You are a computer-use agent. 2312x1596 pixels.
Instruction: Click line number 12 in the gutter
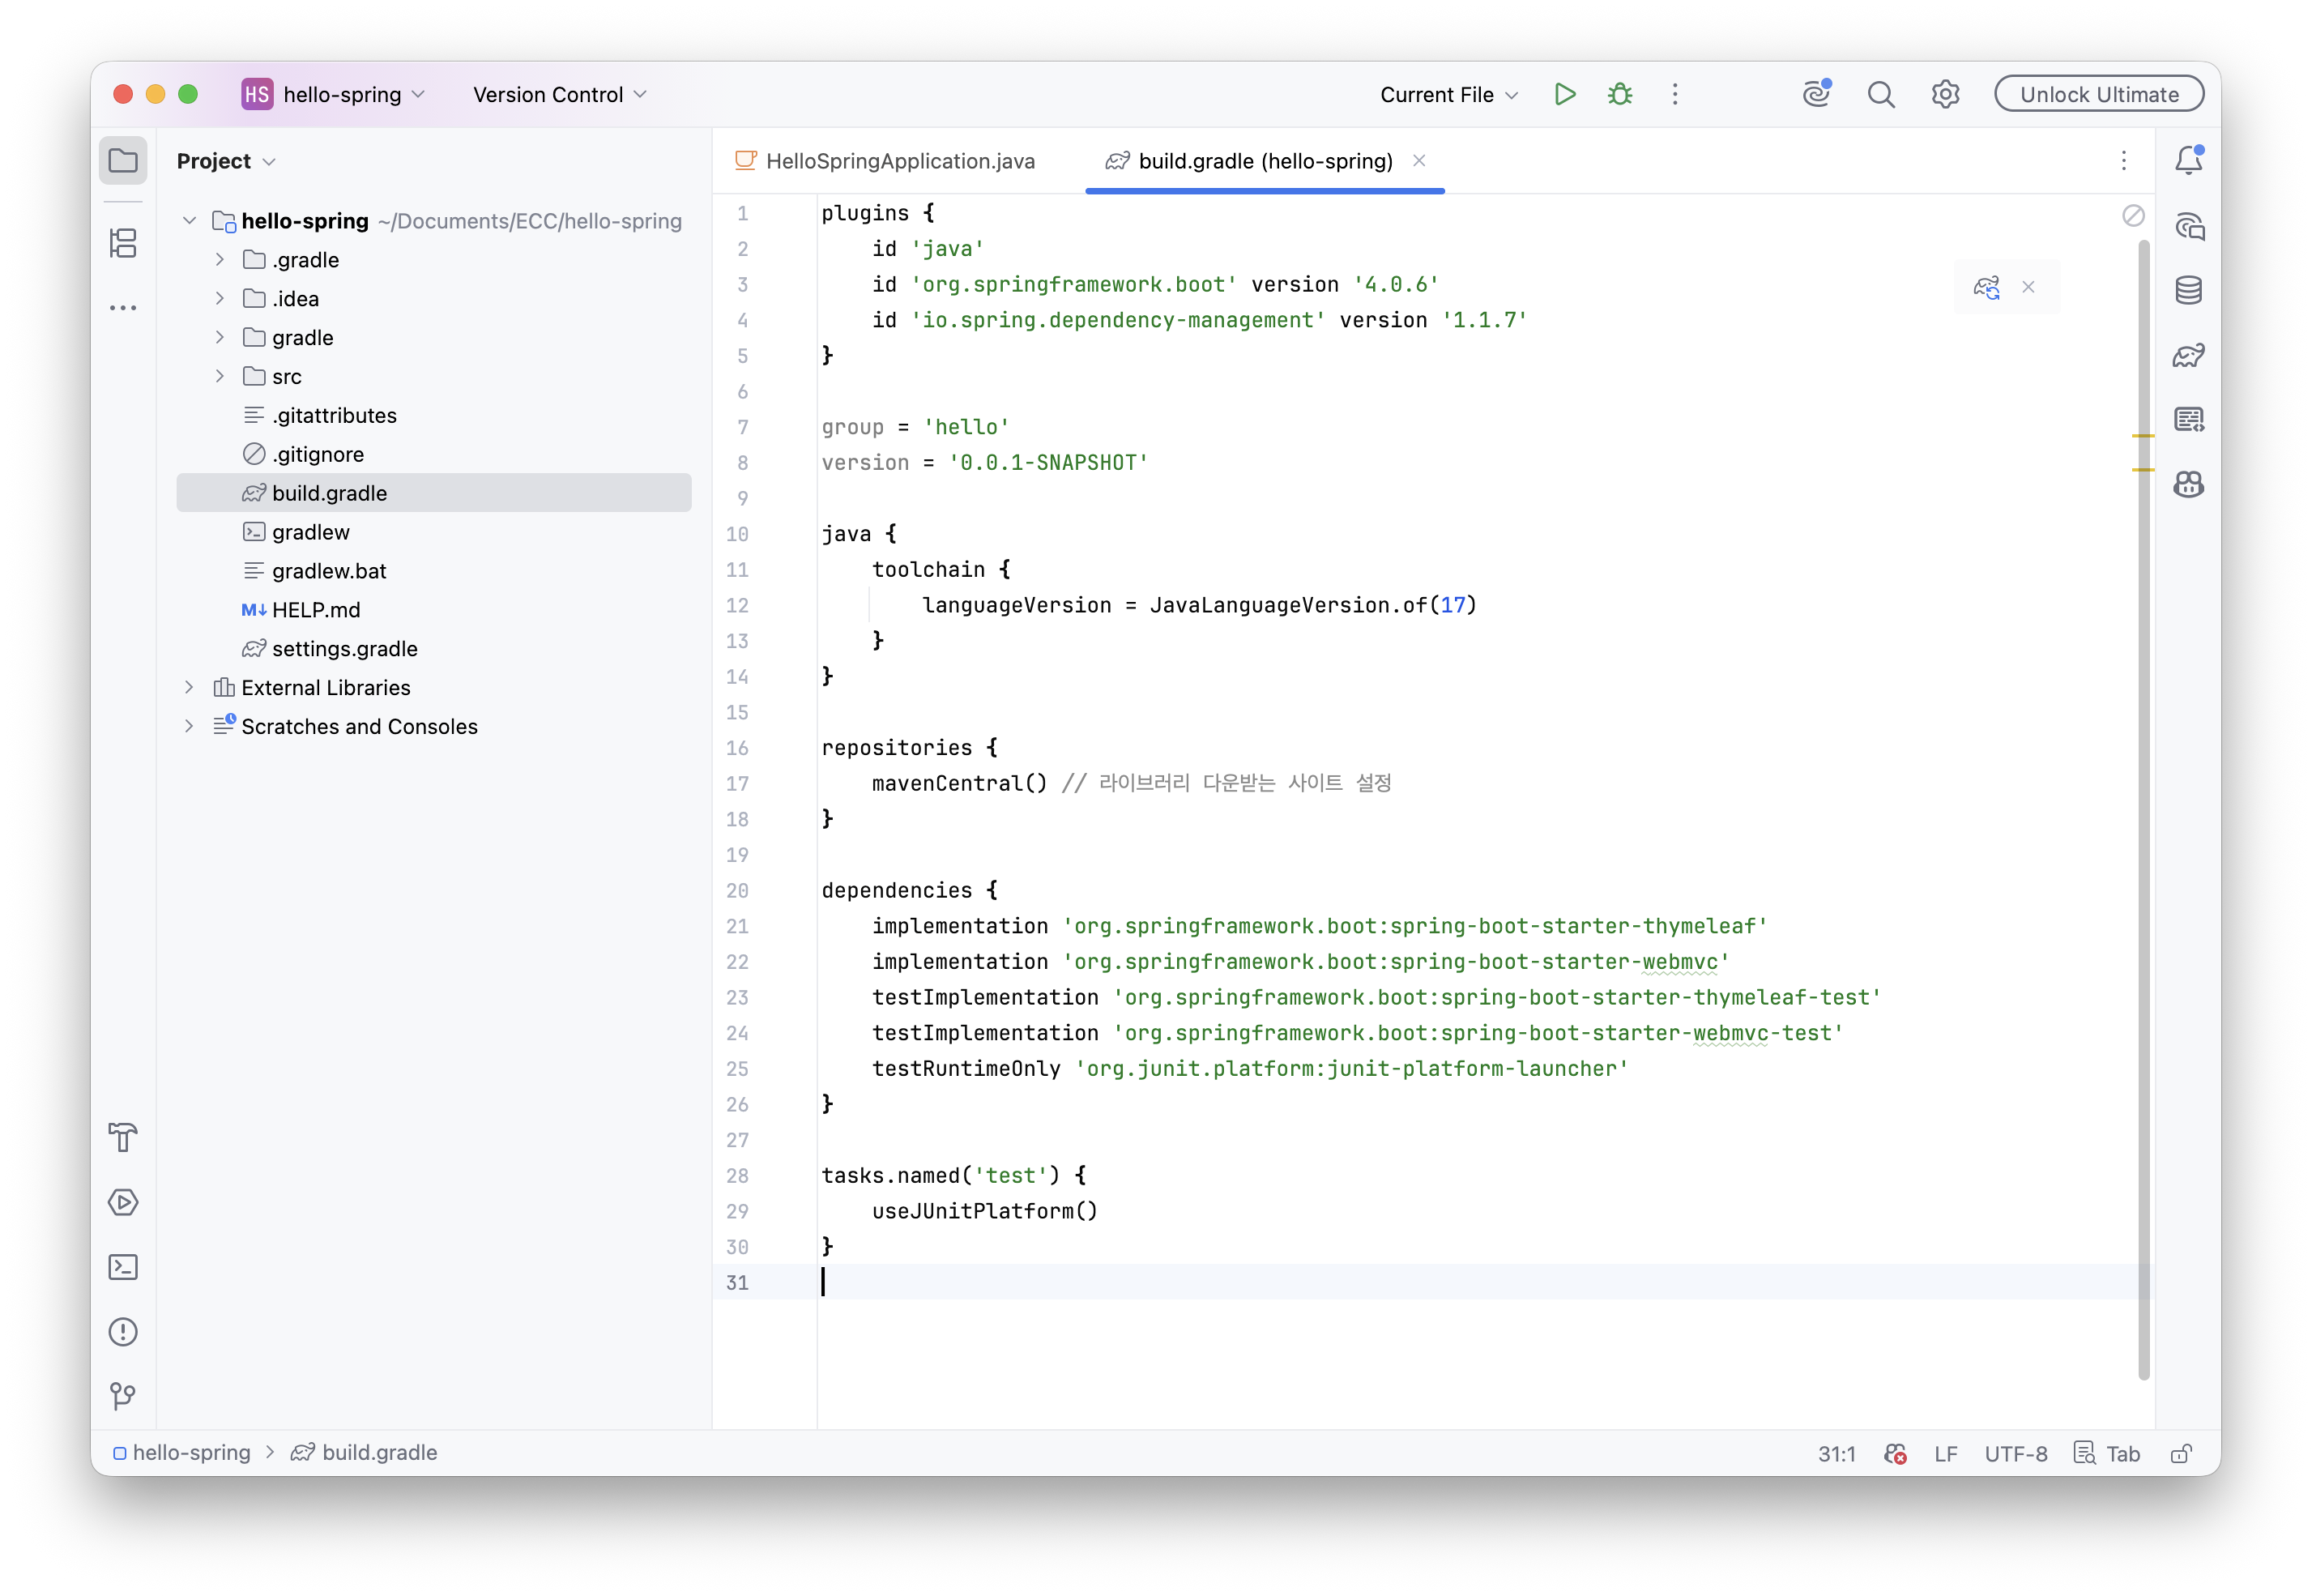click(737, 606)
